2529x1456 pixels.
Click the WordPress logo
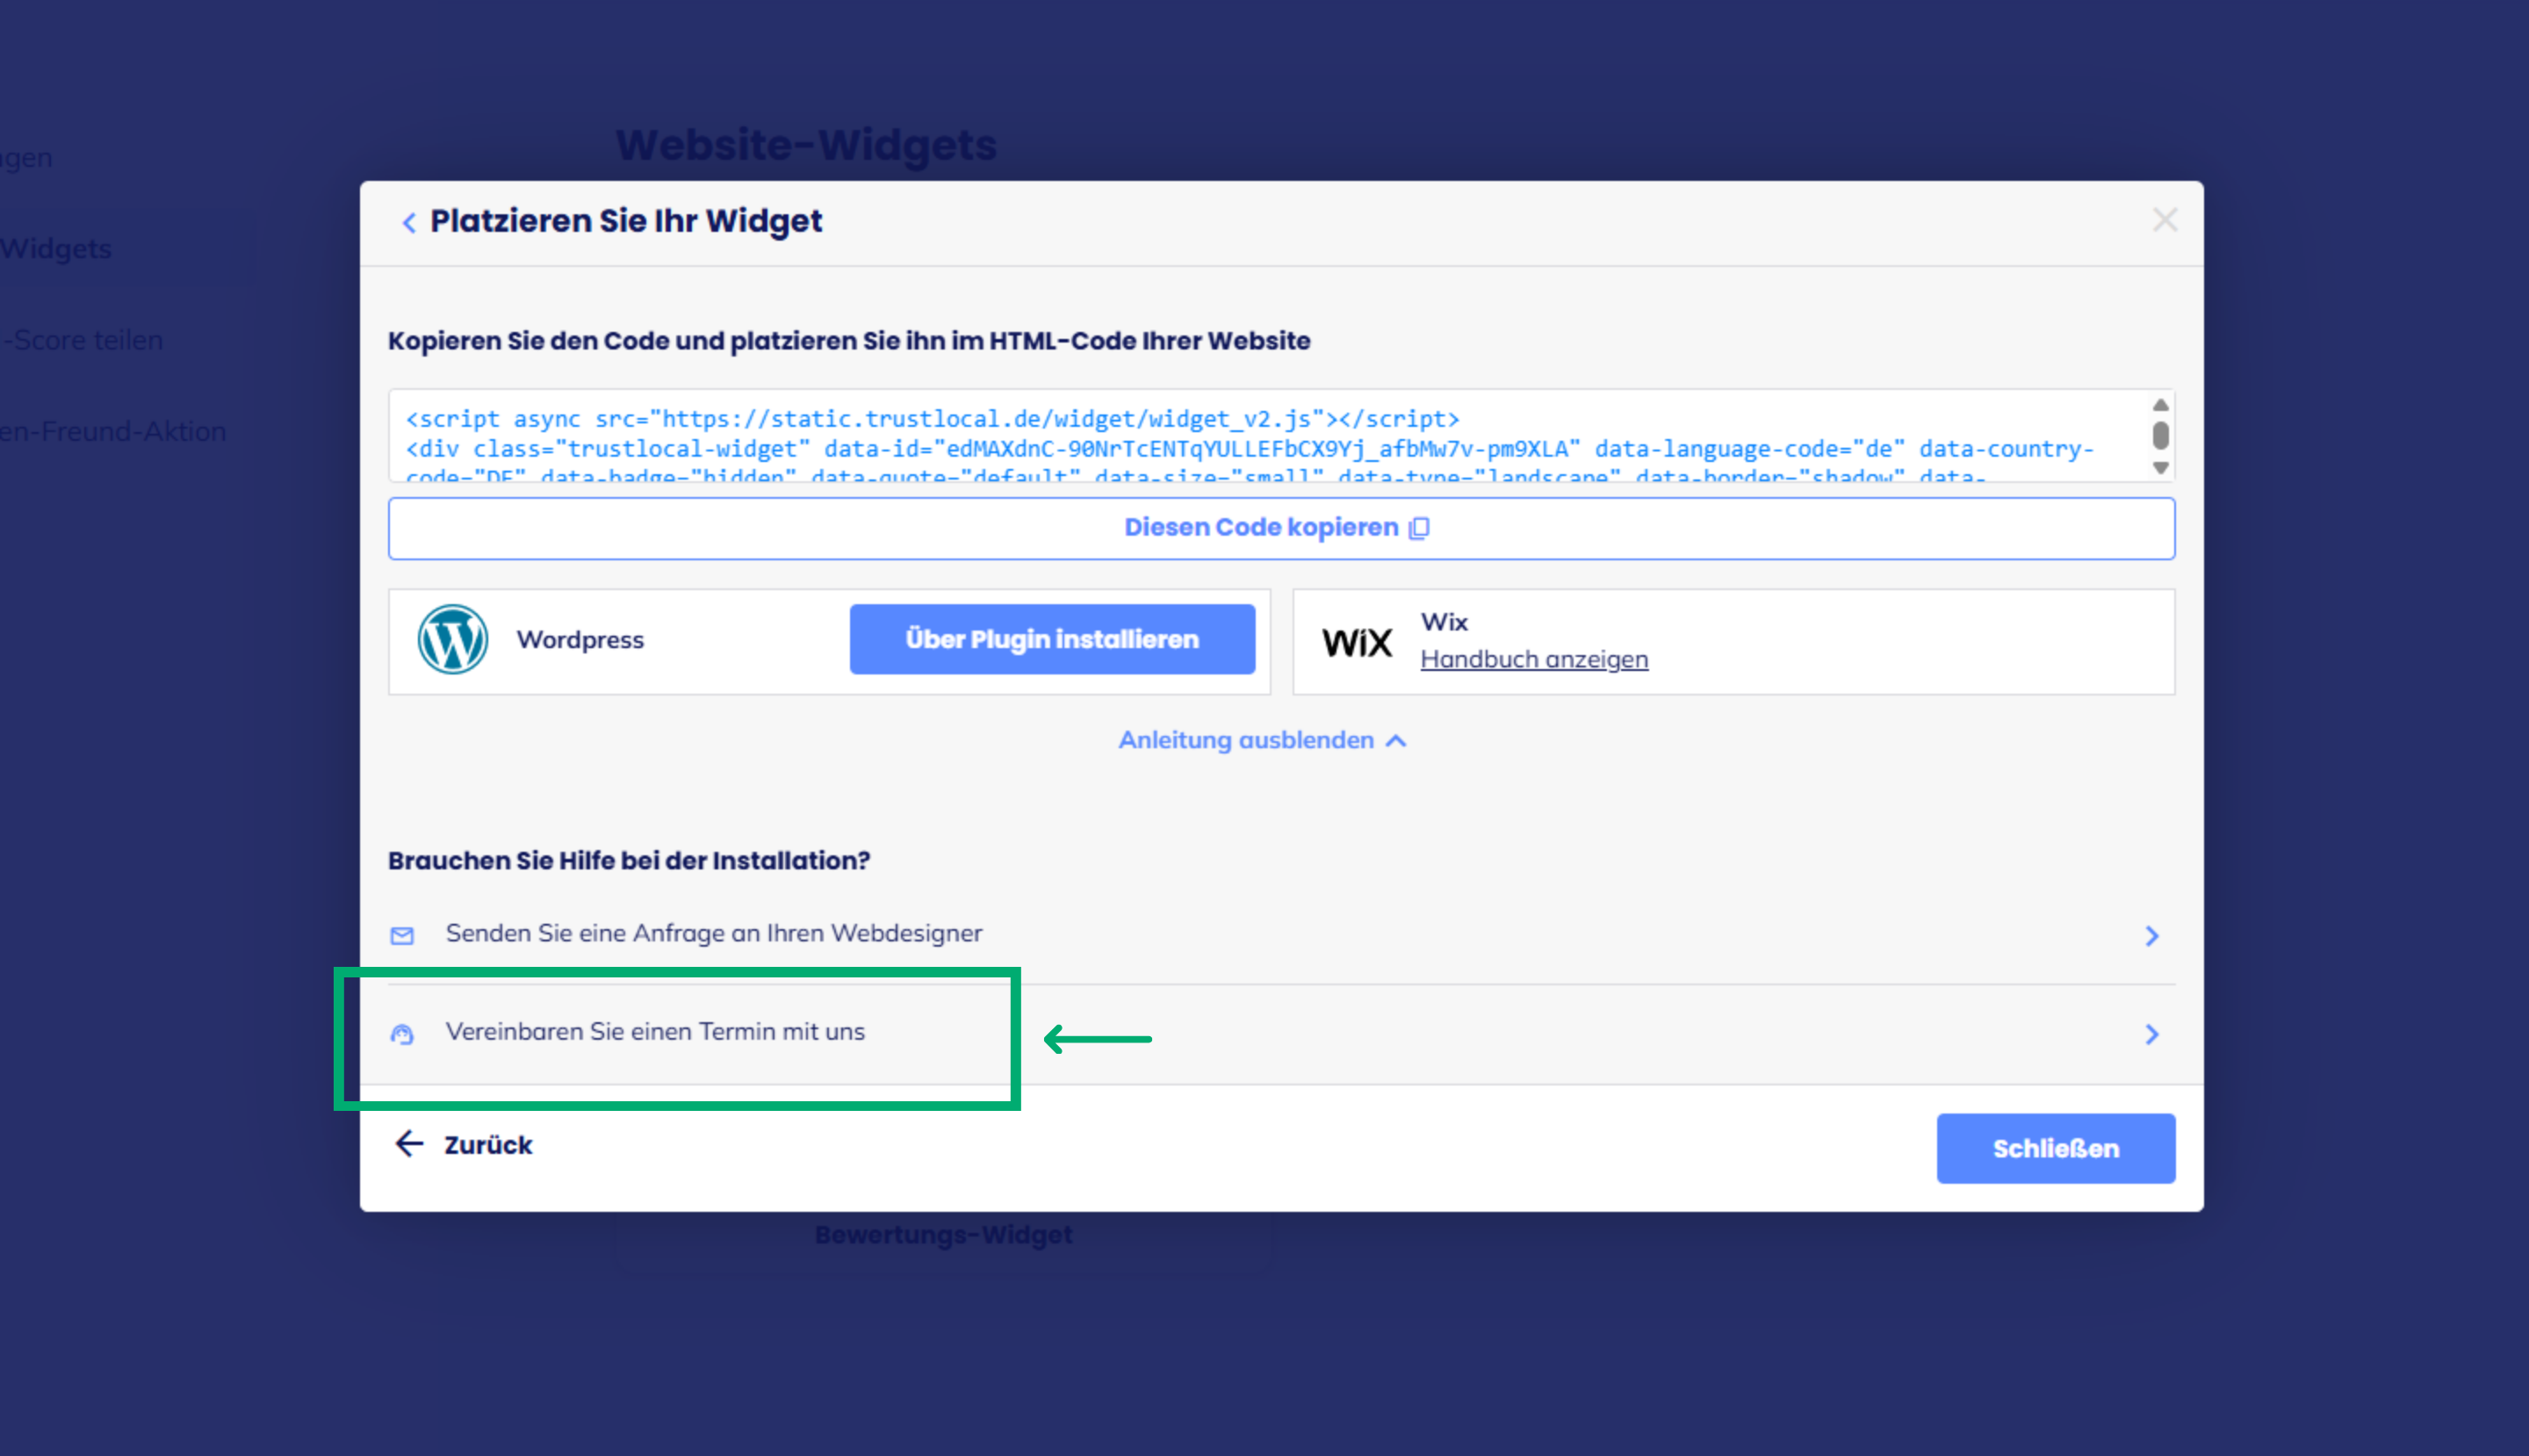[x=453, y=640]
